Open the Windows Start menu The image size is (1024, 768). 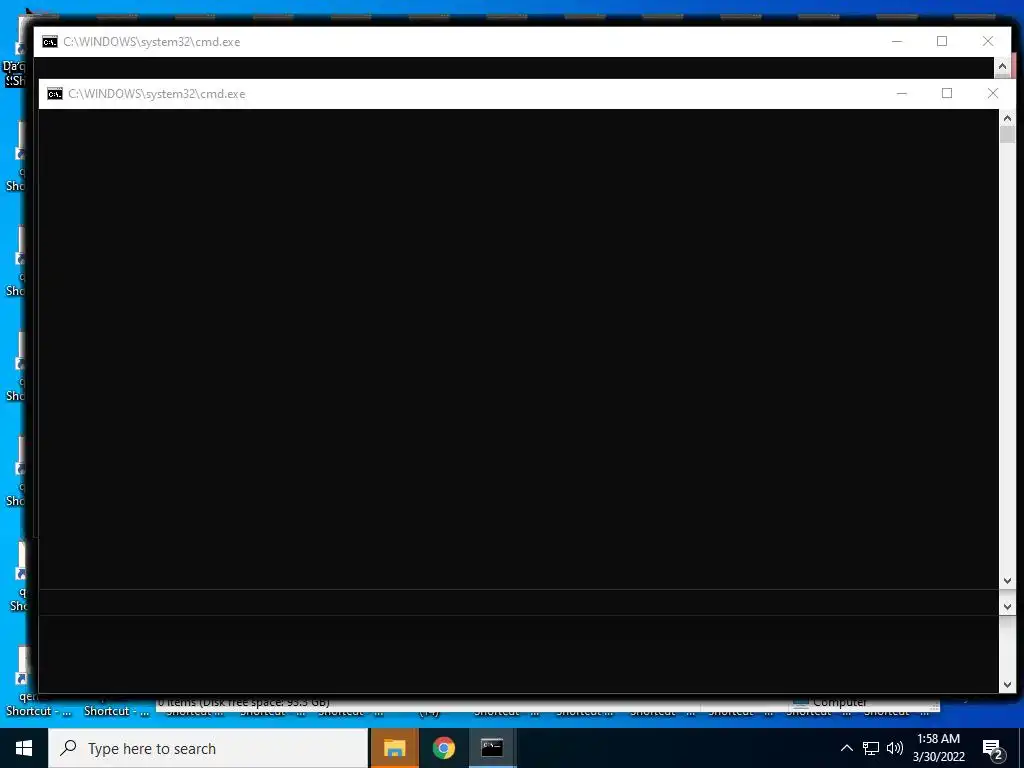[24, 748]
